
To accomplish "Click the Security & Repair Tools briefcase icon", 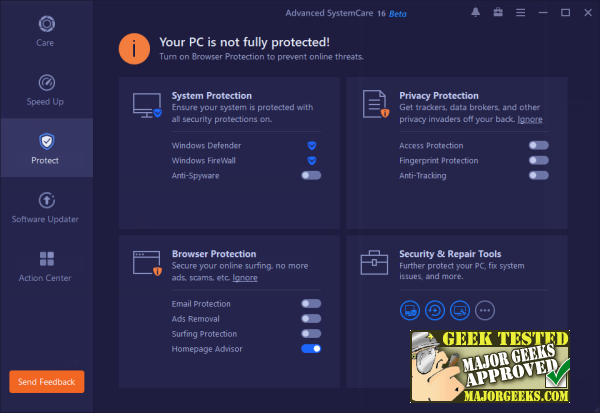I will pyautogui.click(x=374, y=263).
